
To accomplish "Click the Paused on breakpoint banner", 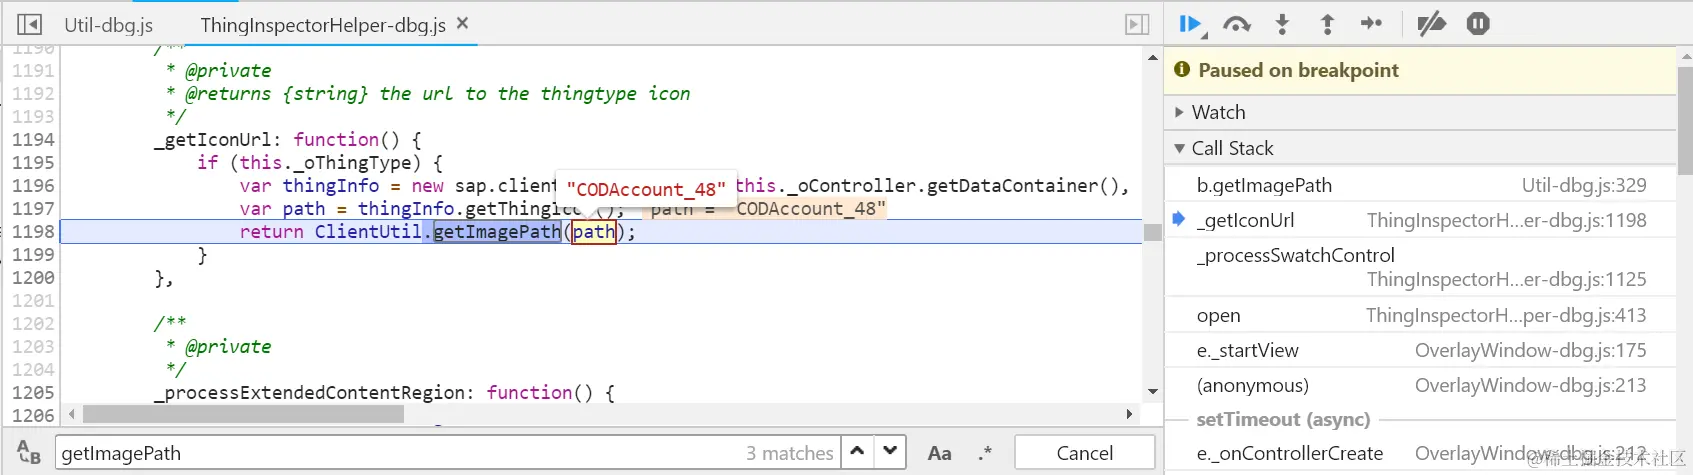I will [1420, 70].
